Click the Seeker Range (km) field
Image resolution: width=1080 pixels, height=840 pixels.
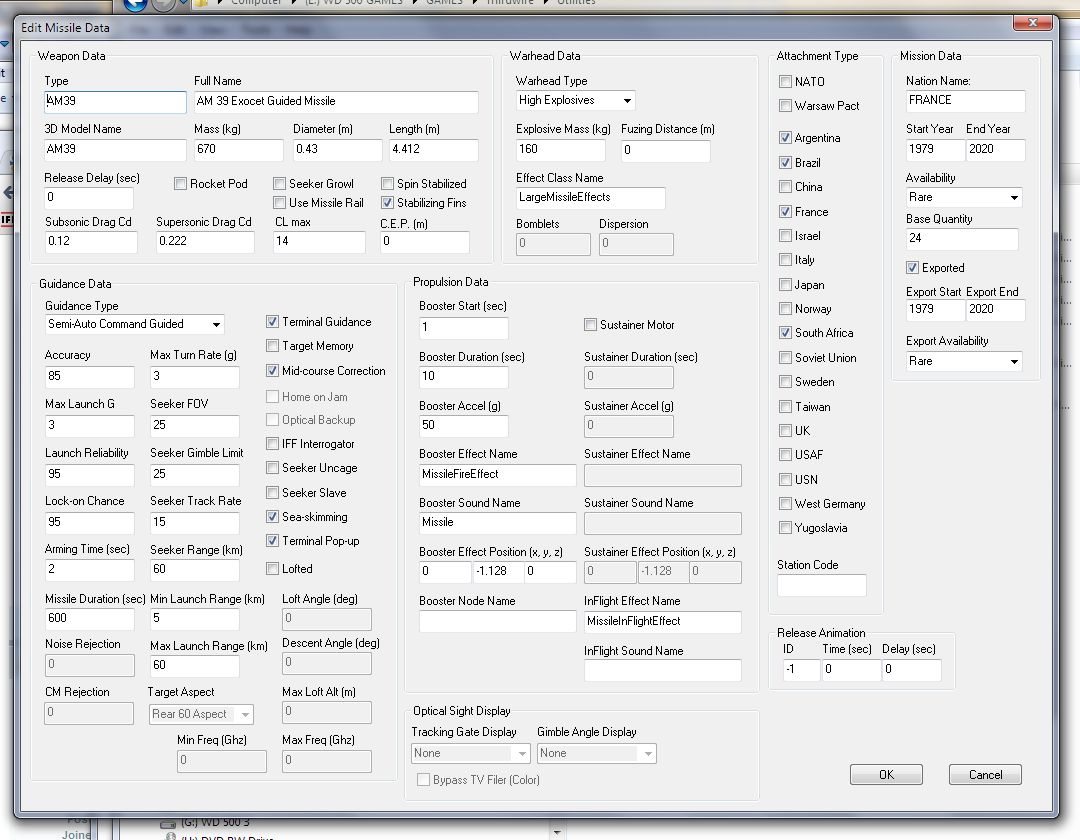(195, 569)
